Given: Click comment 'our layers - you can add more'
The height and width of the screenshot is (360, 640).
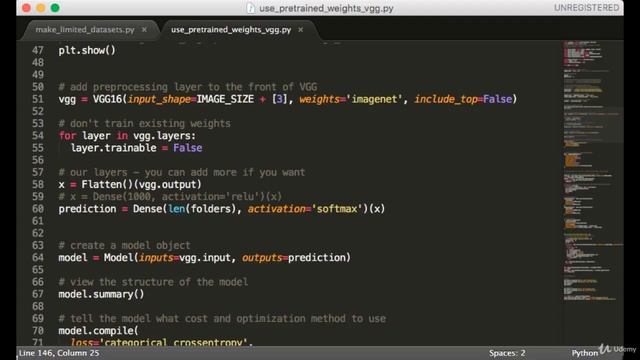Looking at the screenshot, I should 182,172.
